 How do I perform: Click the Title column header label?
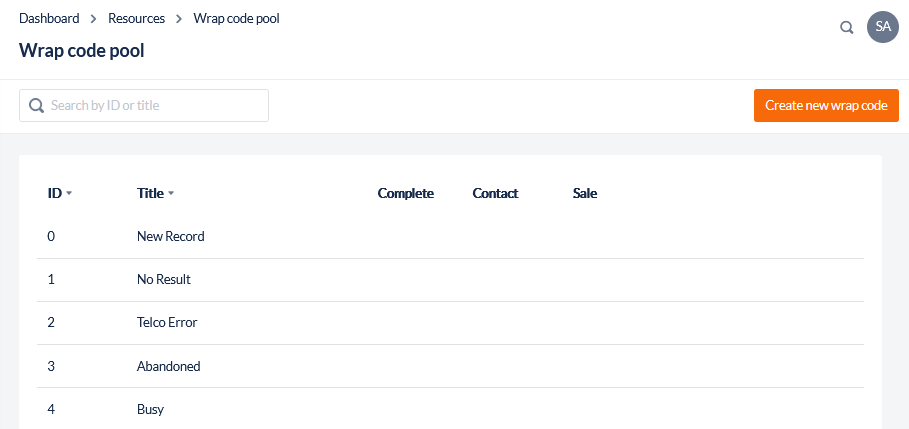pos(150,193)
